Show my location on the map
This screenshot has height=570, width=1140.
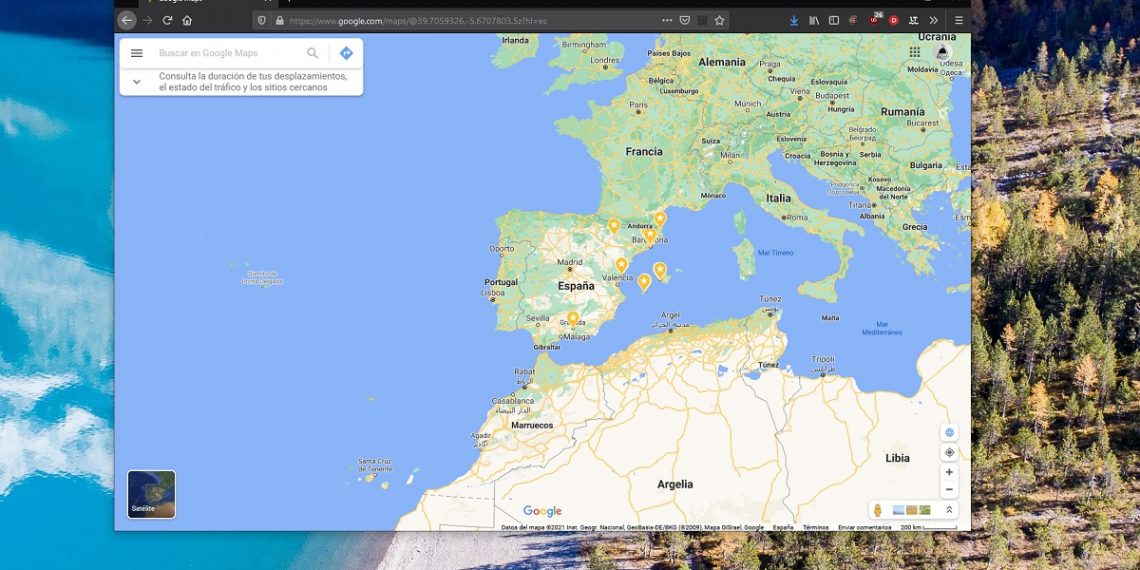949,452
